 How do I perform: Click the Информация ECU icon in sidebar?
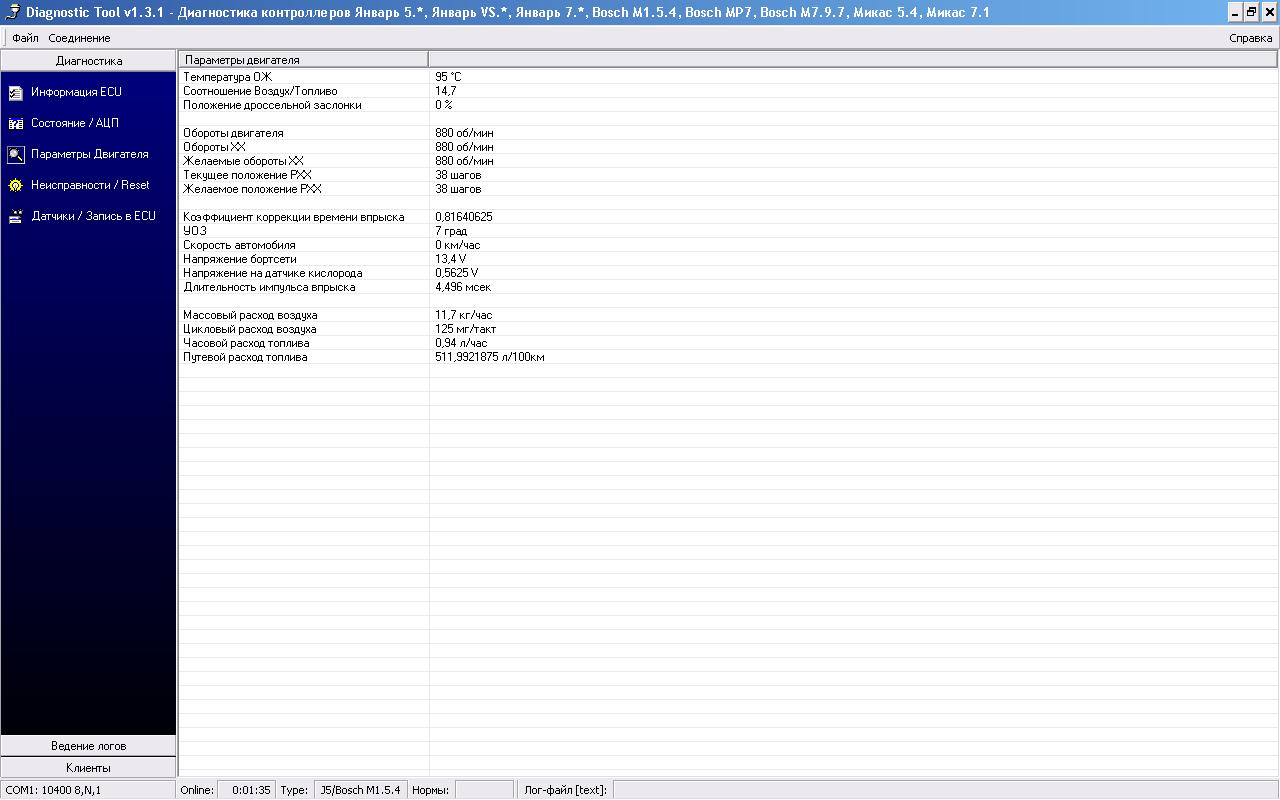pyautogui.click(x=15, y=92)
